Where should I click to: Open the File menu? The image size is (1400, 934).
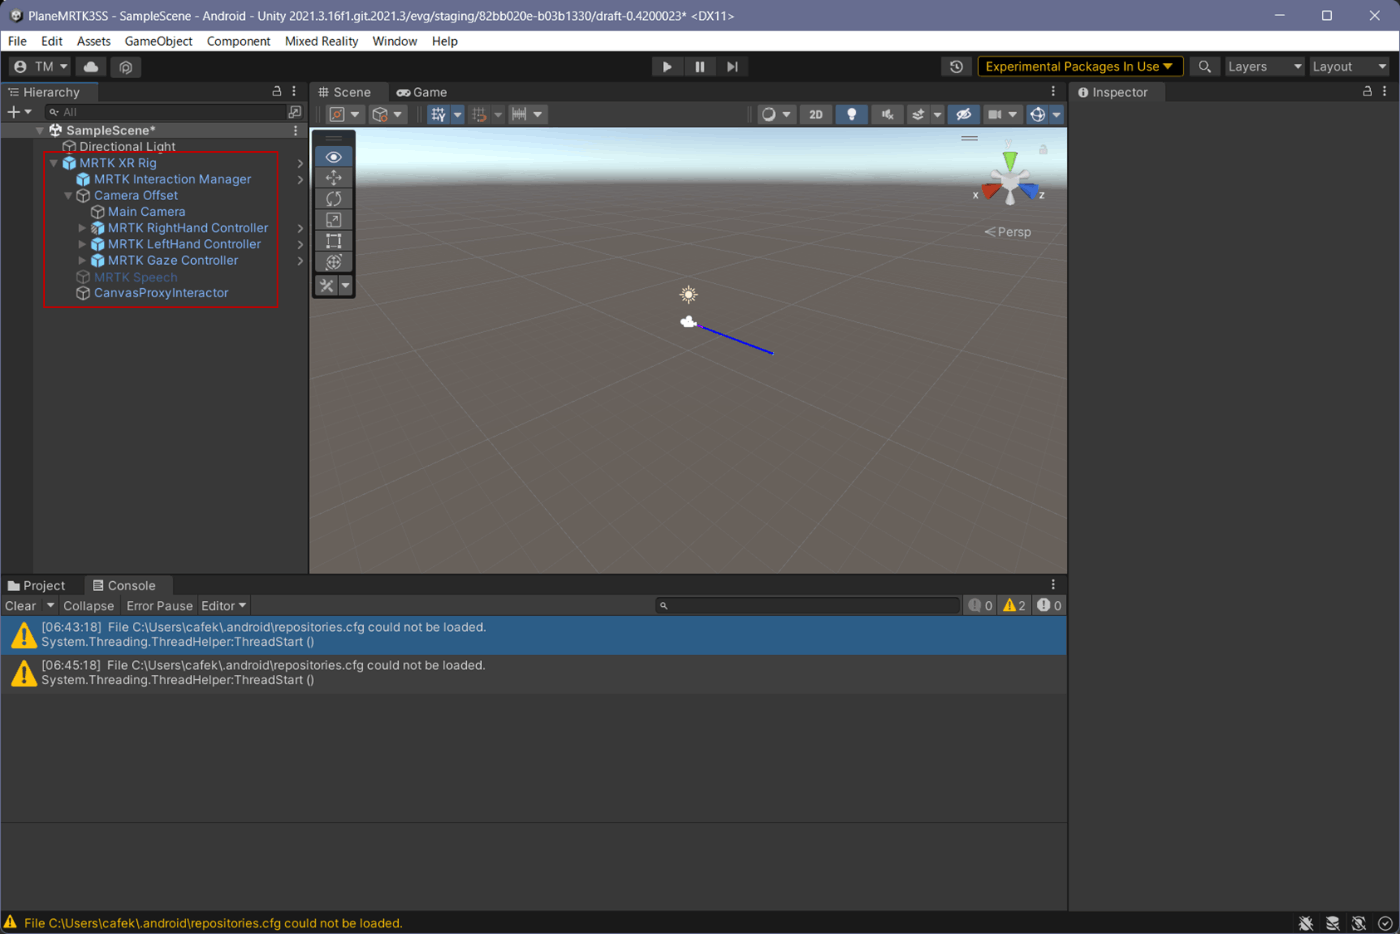tap(17, 41)
